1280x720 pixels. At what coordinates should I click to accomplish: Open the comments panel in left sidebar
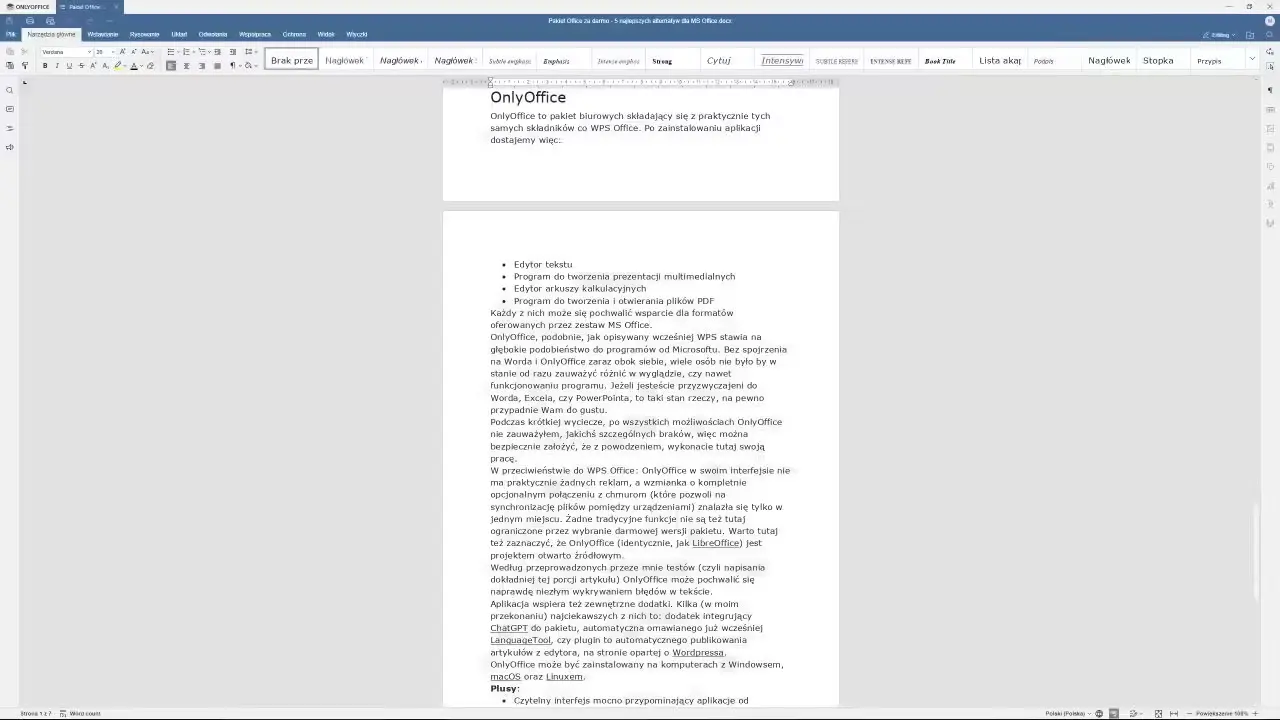click(x=10, y=109)
